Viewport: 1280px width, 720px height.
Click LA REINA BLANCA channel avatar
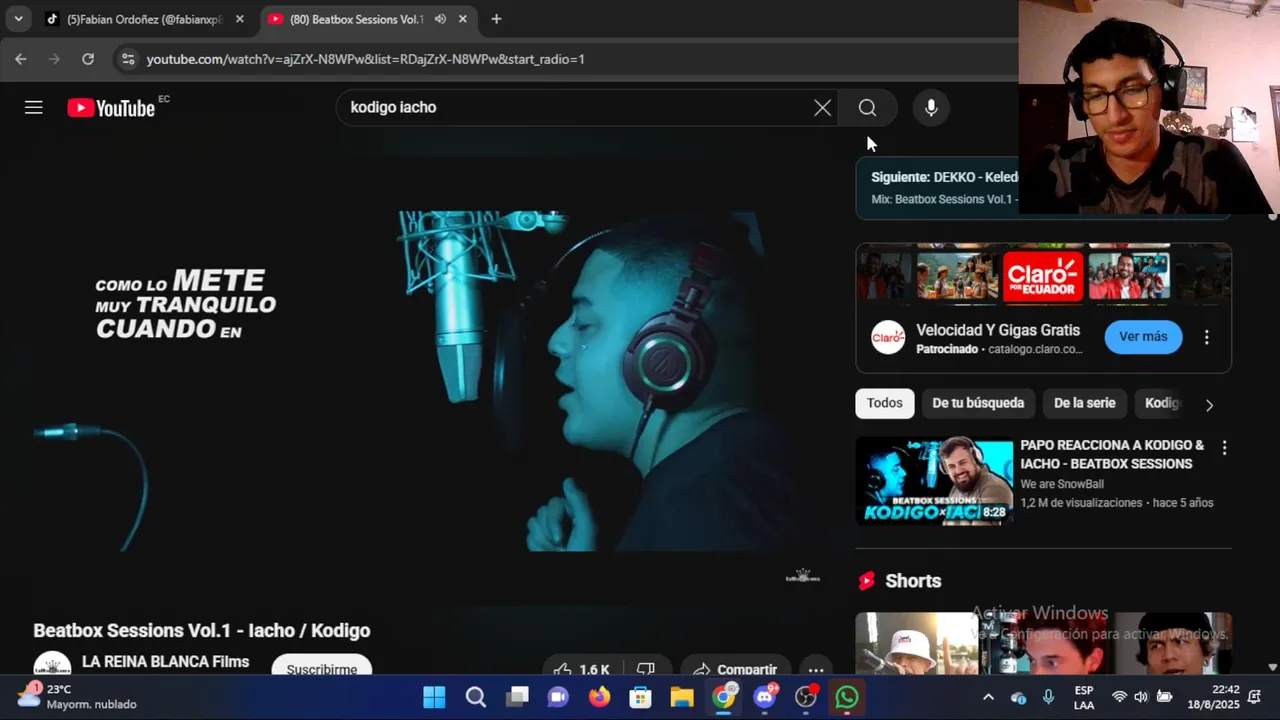52,664
